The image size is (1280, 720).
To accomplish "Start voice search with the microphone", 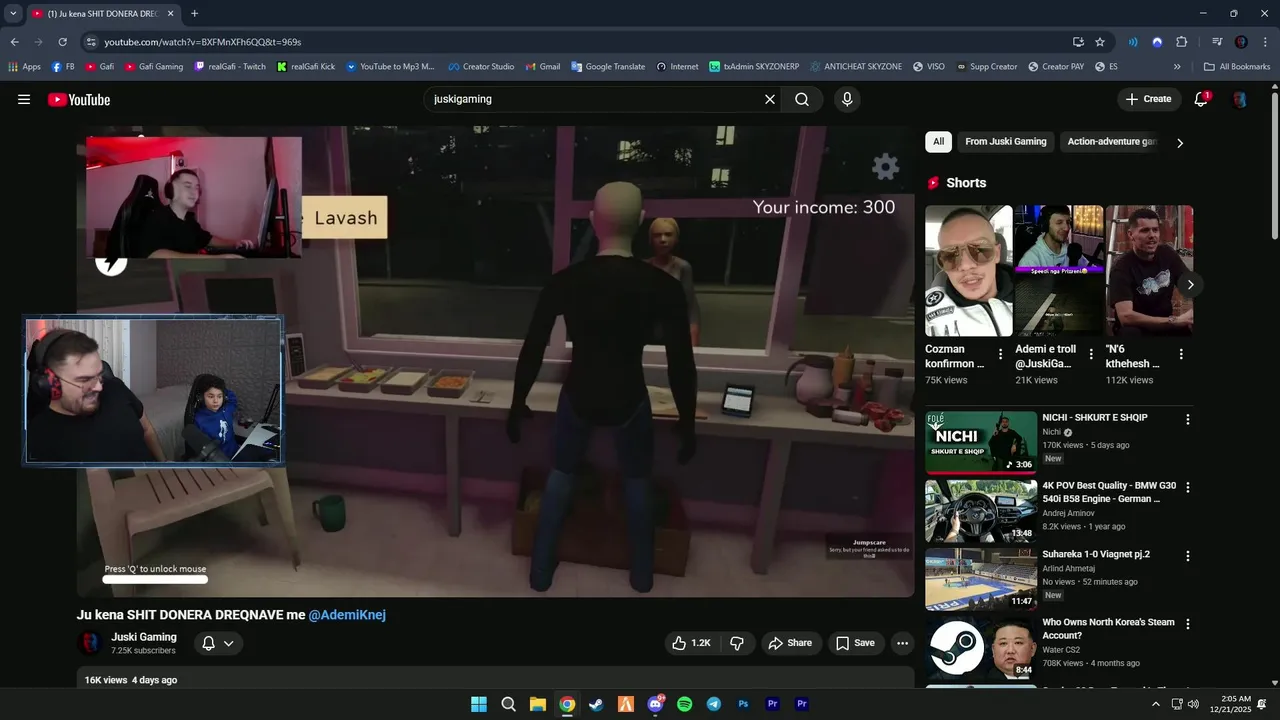I will 847,99.
